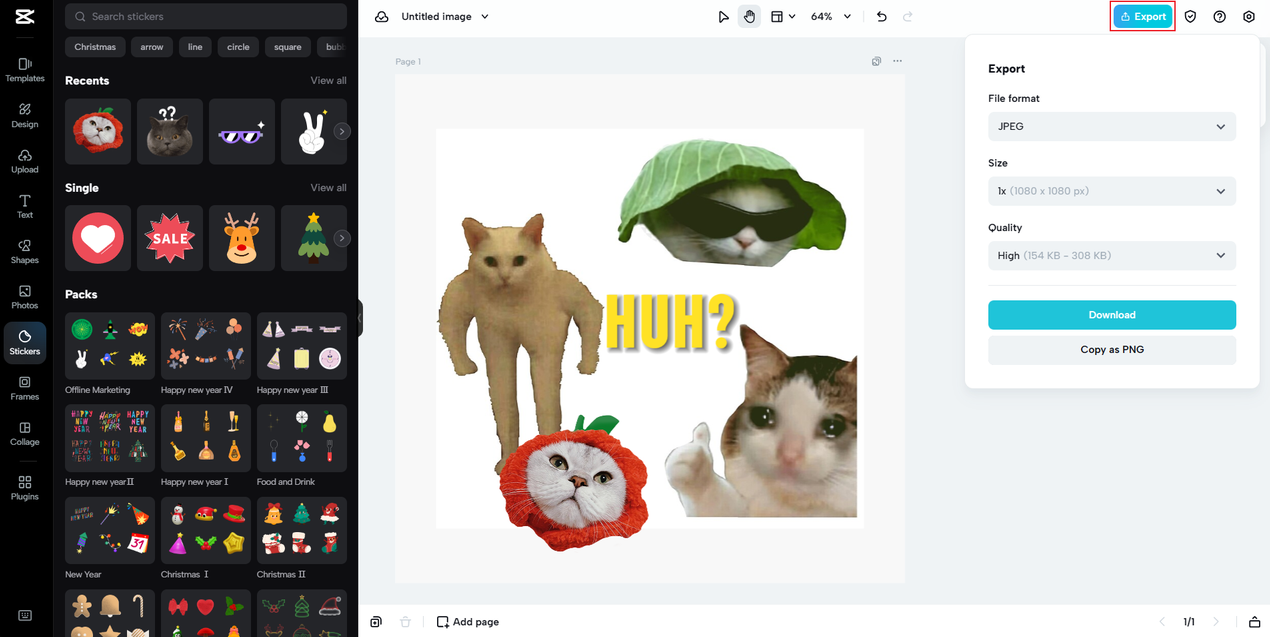Open the Photos sidebar panel
This screenshot has width=1270, height=637.
click(x=25, y=297)
